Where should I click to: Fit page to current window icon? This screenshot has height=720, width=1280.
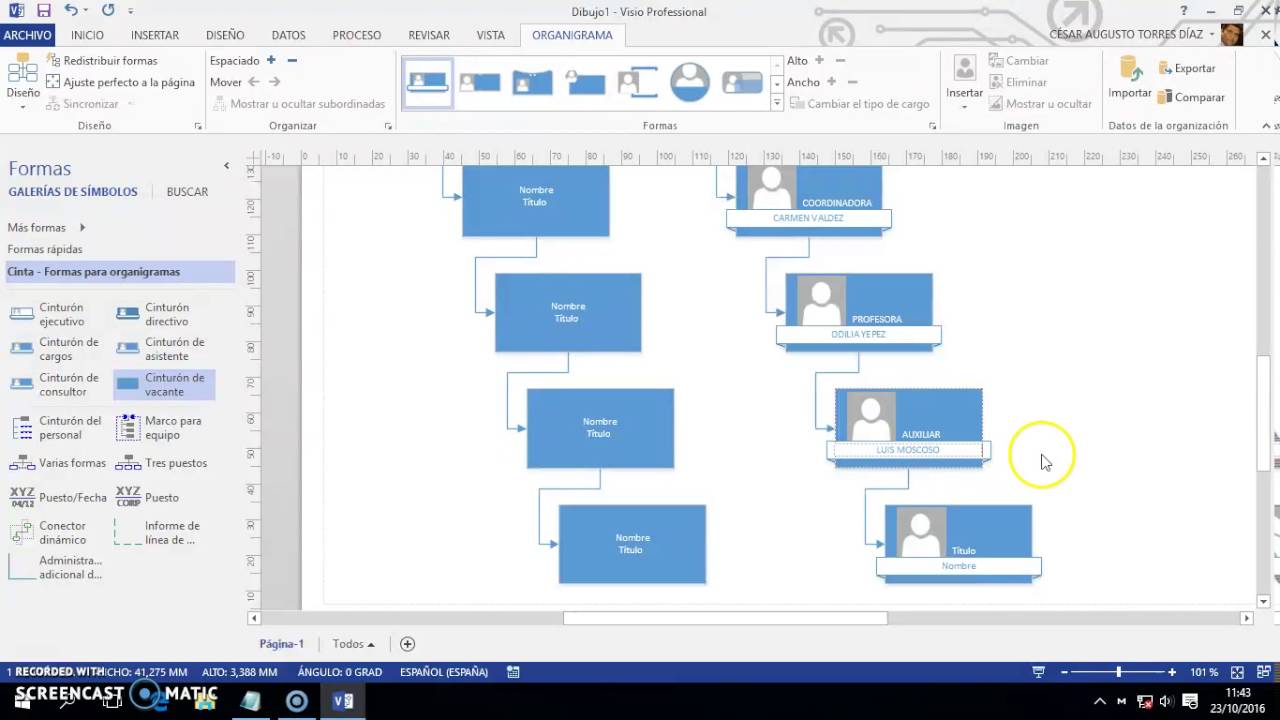1237,672
